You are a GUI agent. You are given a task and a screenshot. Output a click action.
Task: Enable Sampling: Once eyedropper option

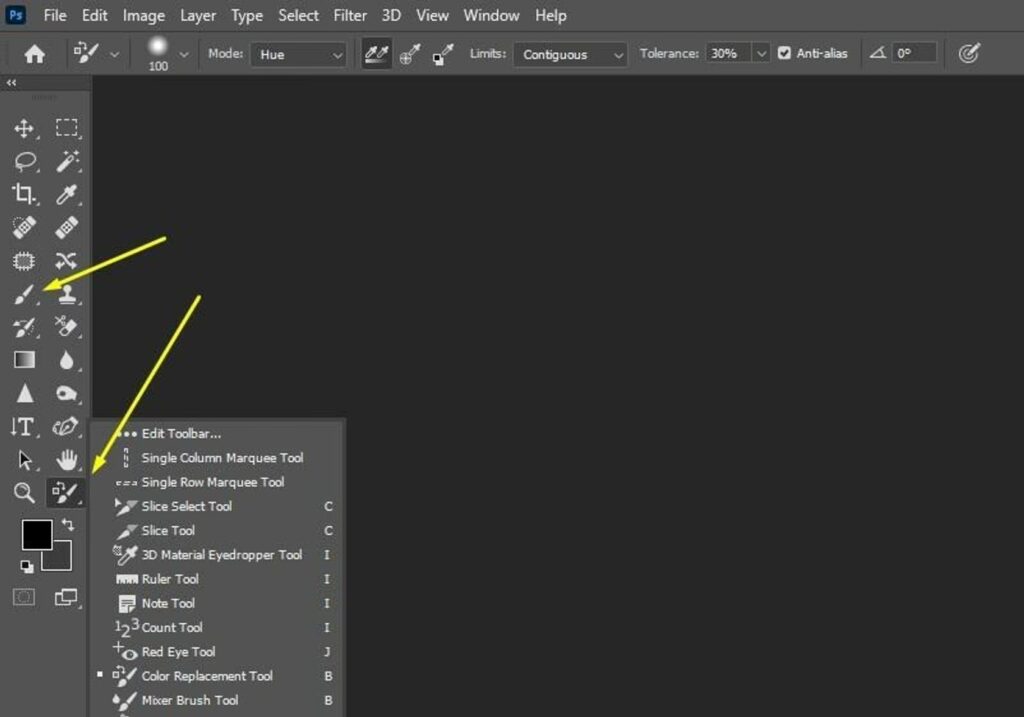click(x=409, y=55)
